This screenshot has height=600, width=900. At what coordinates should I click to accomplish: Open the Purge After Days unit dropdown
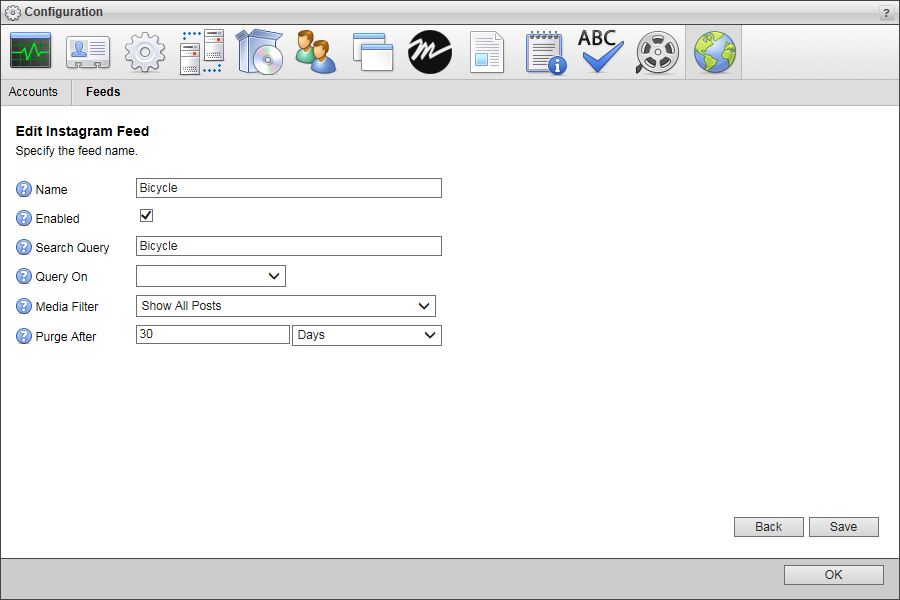[366, 335]
